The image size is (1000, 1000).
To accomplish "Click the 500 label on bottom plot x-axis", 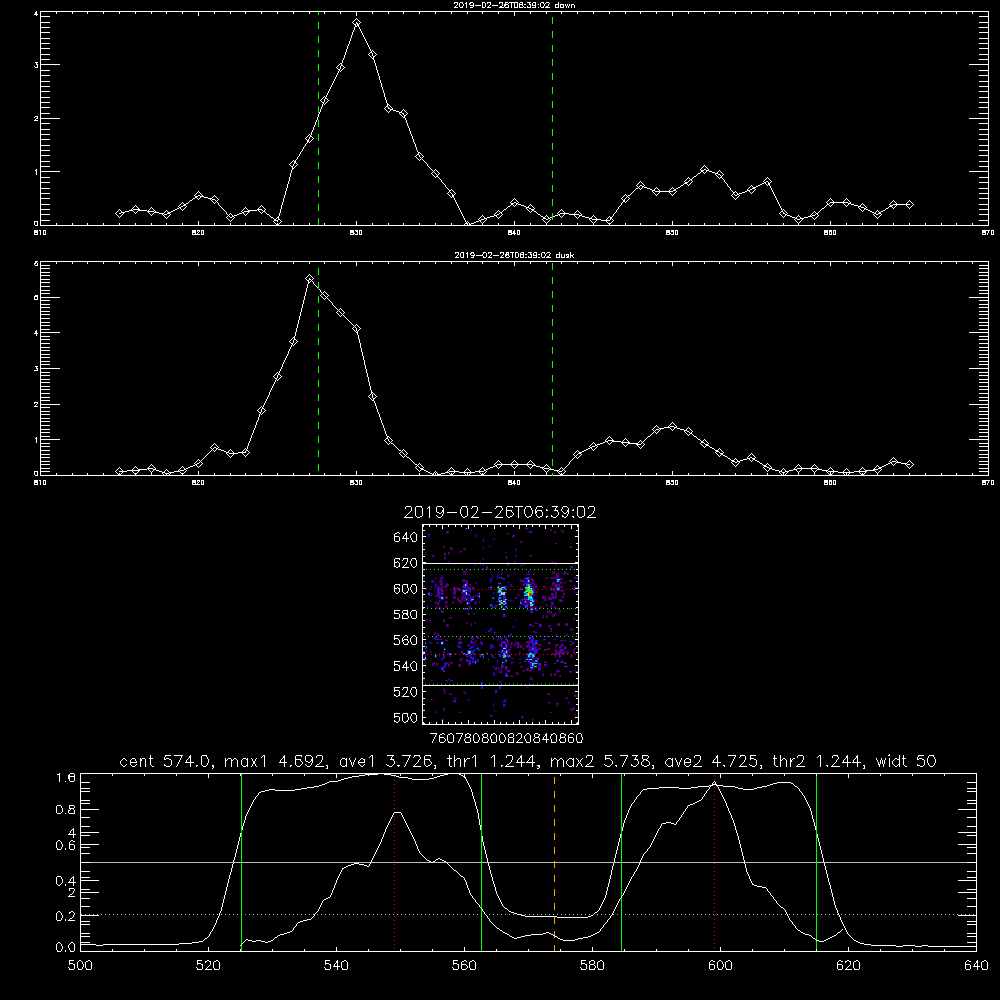I will click(80, 966).
